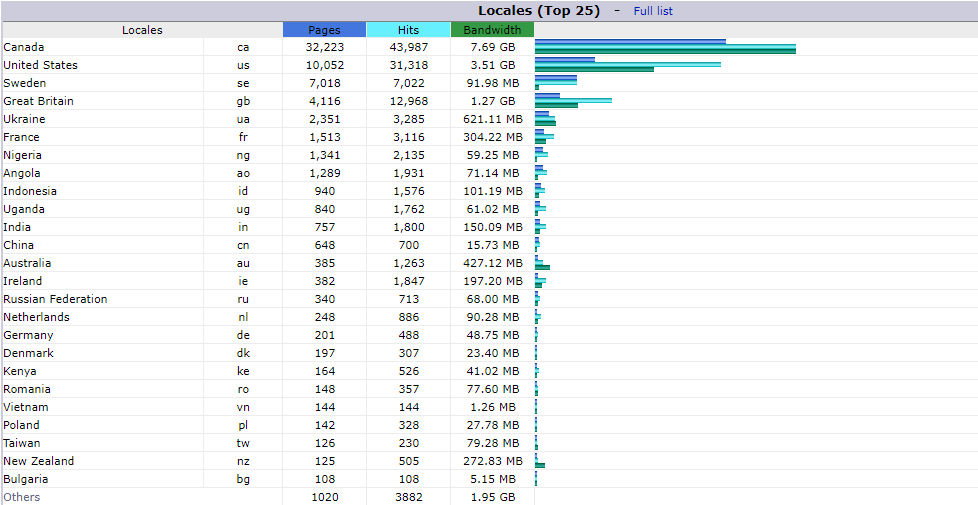Select the Russian Federation row label
This screenshot has width=978, height=505.
55,299
